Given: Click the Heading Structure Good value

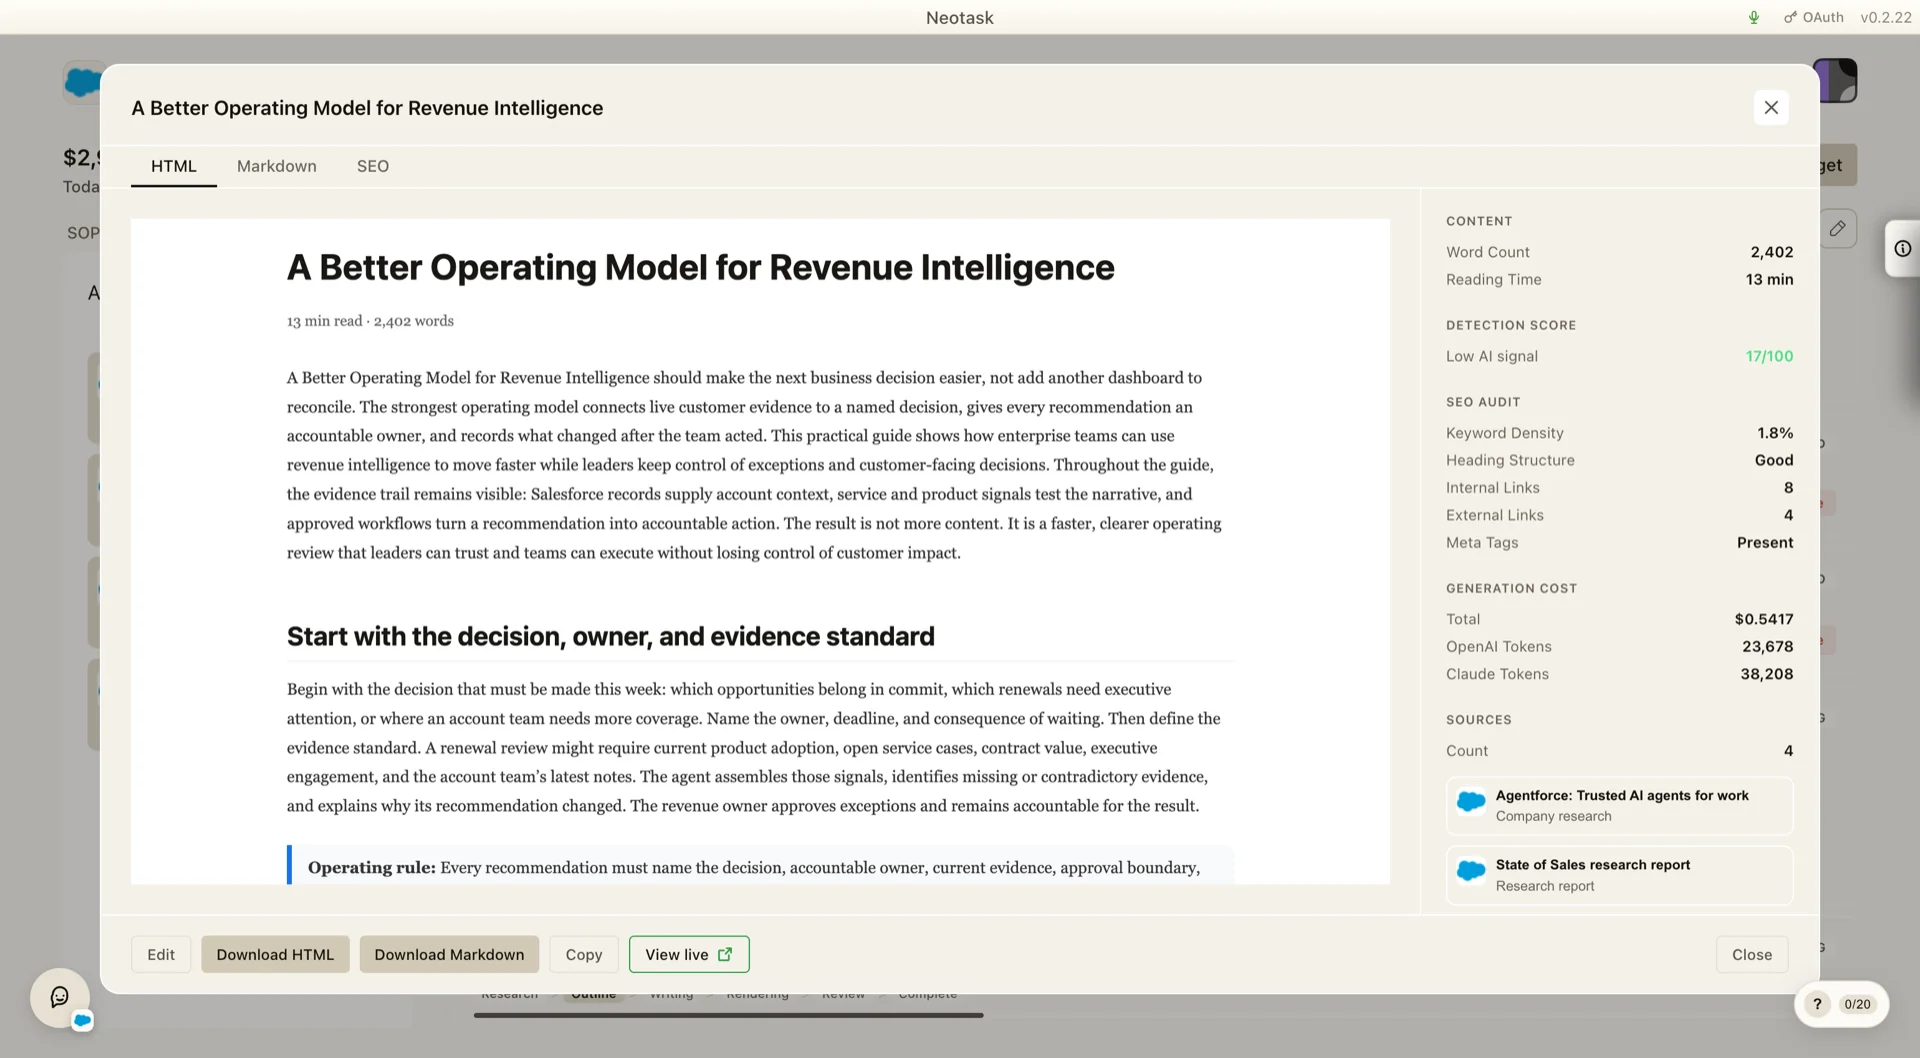Looking at the screenshot, I should tap(1774, 460).
